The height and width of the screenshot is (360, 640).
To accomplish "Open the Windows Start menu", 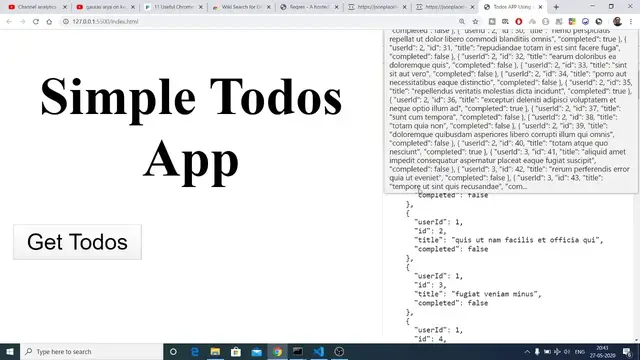I will pos(10,351).
